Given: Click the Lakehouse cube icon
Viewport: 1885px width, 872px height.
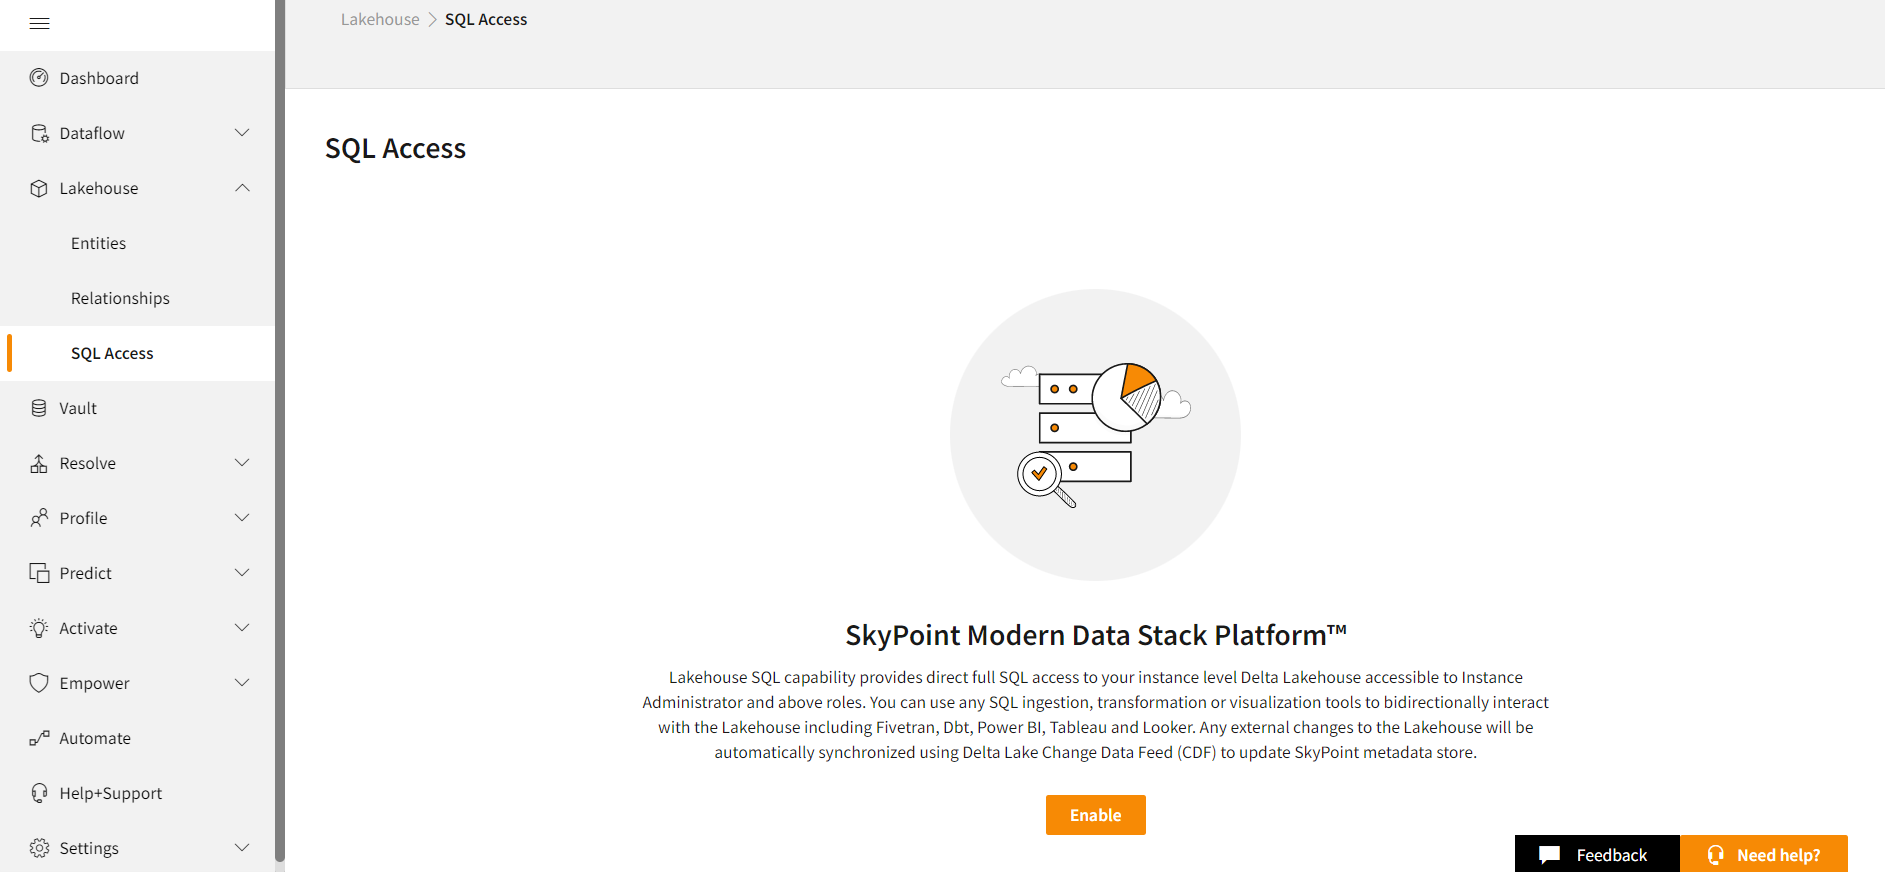Looking at the screenshot, I should point(39,188).
